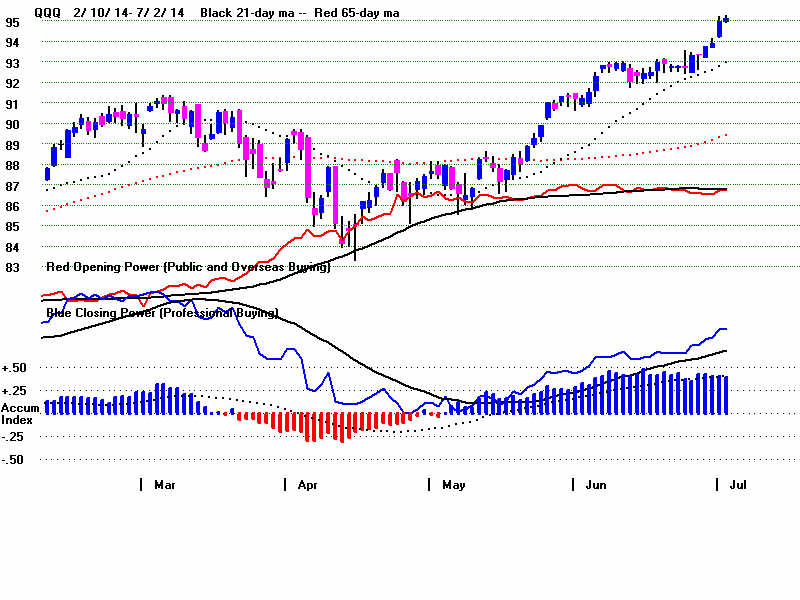This screenshot has height=600, width=800.
Task: Click the Mar month marker
Action: click(165, 485)
